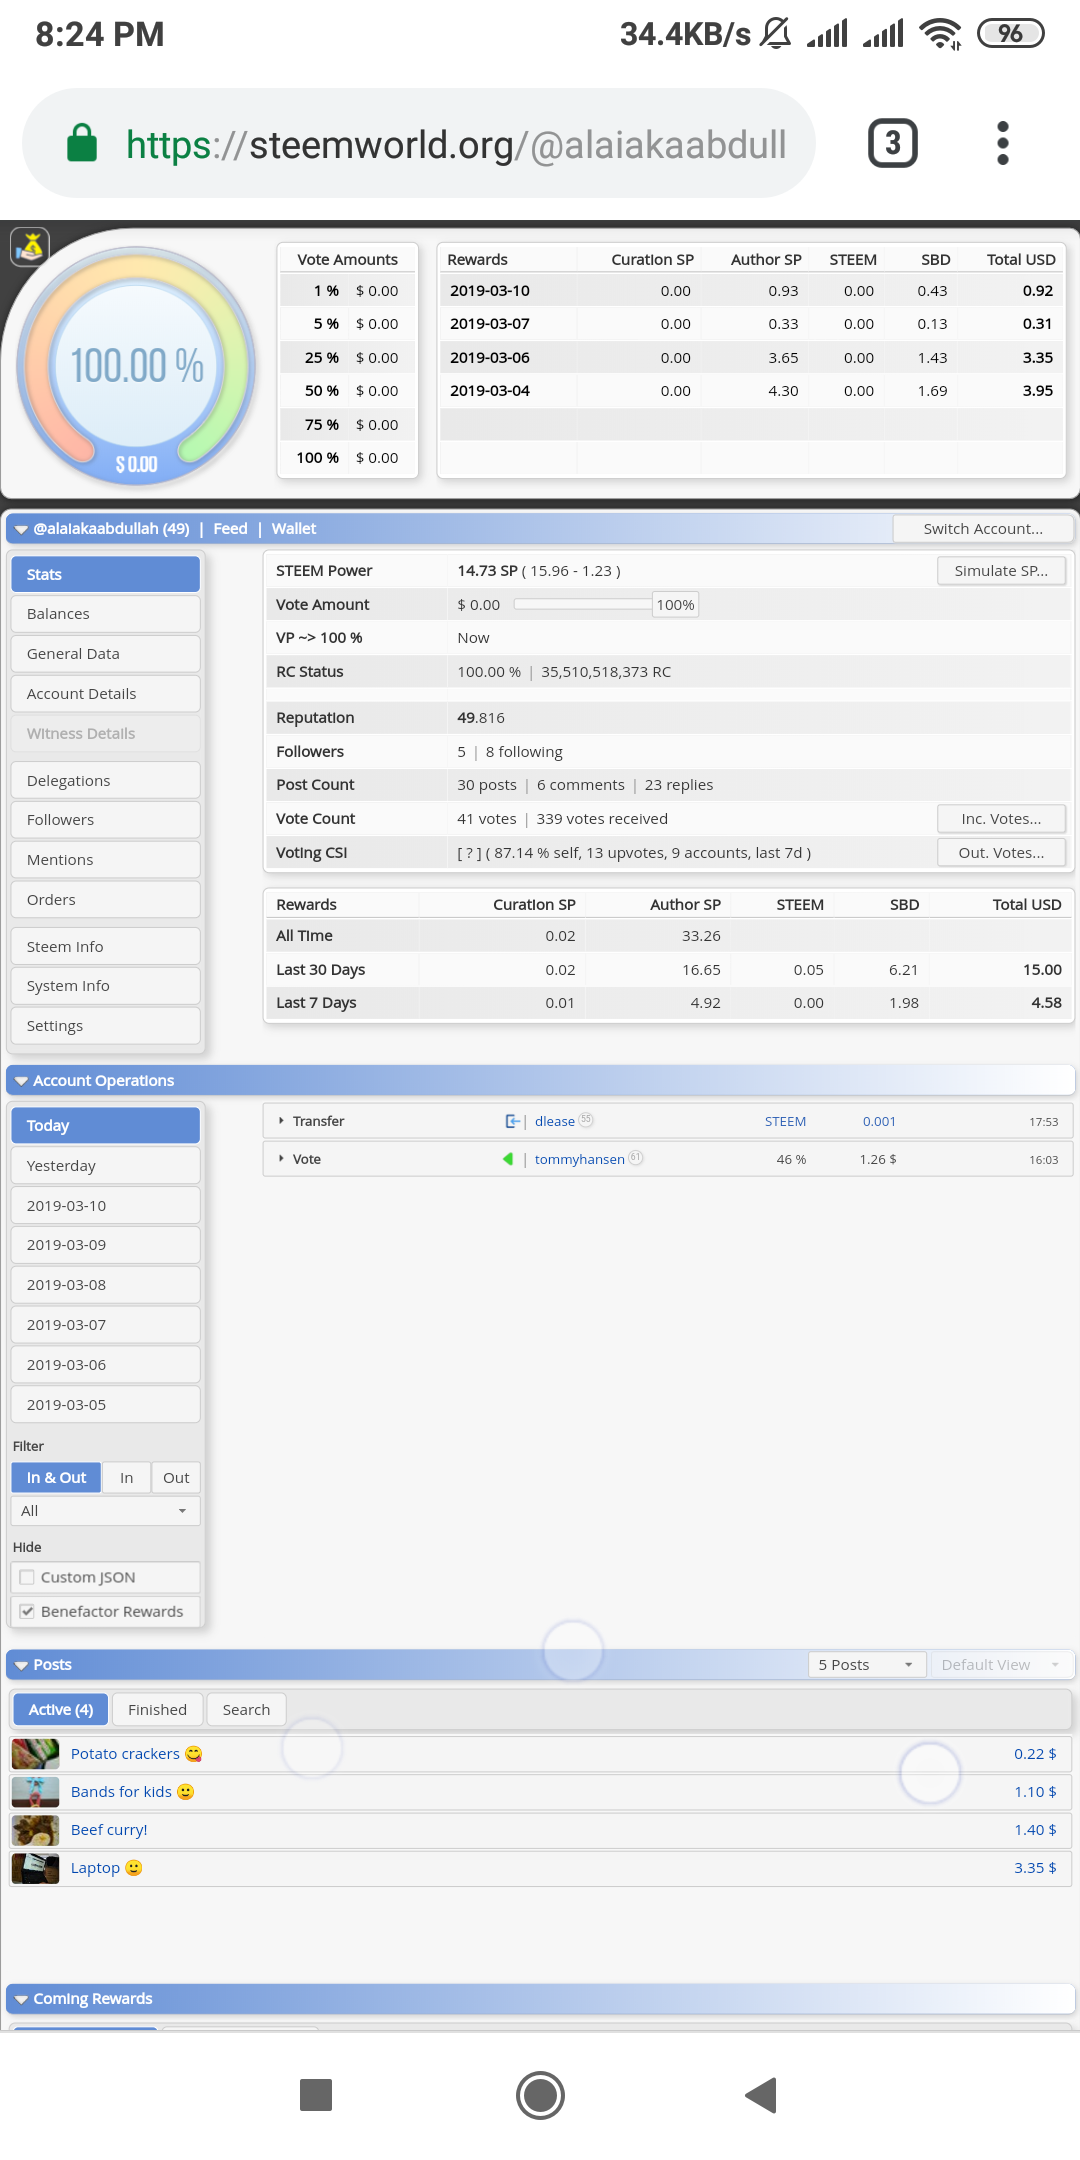The width and height of the screenshot is (1080, 2160).
Task: Click the Switch Account button
Action: (983, 529)
